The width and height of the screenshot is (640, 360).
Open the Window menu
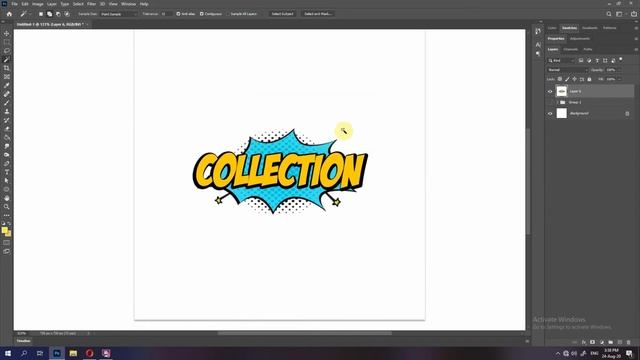click(x=128, y=4)
